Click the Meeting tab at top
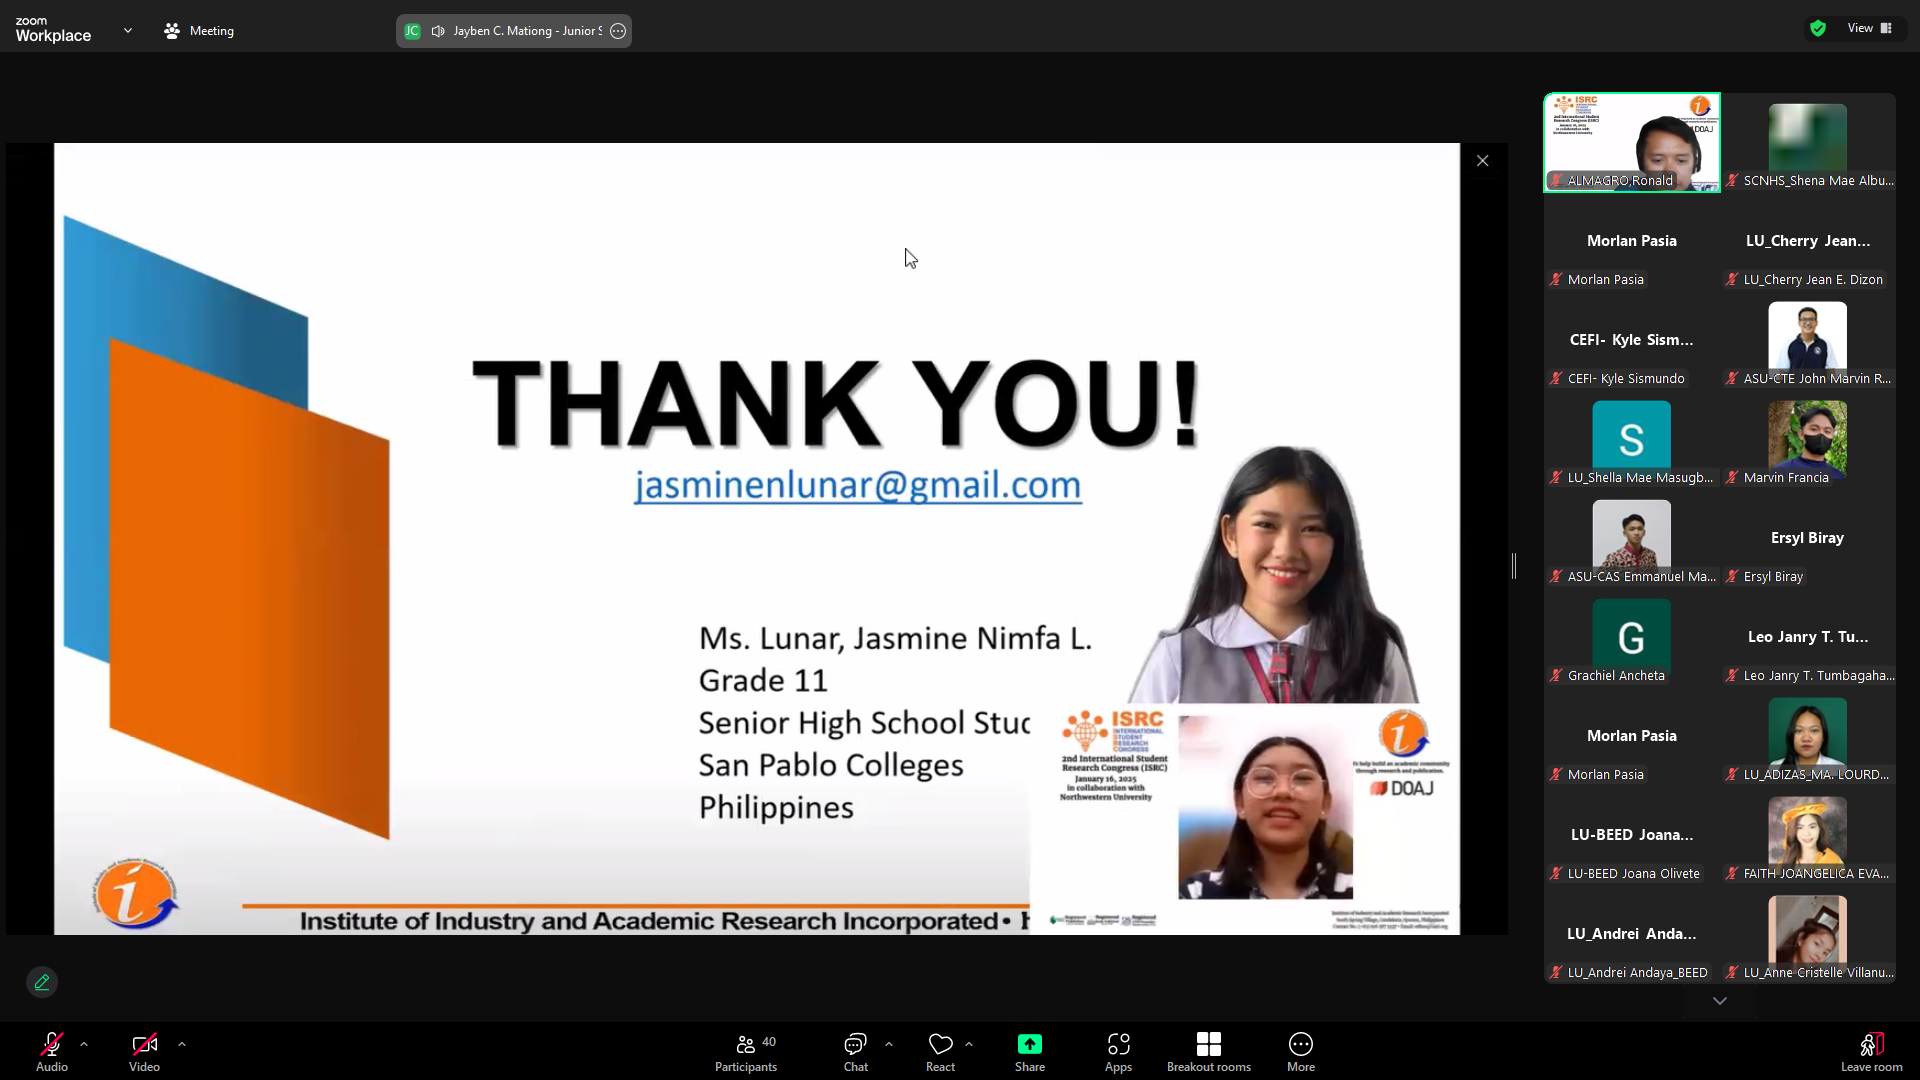This screenshot has width=1920, height=1080. 199,31
